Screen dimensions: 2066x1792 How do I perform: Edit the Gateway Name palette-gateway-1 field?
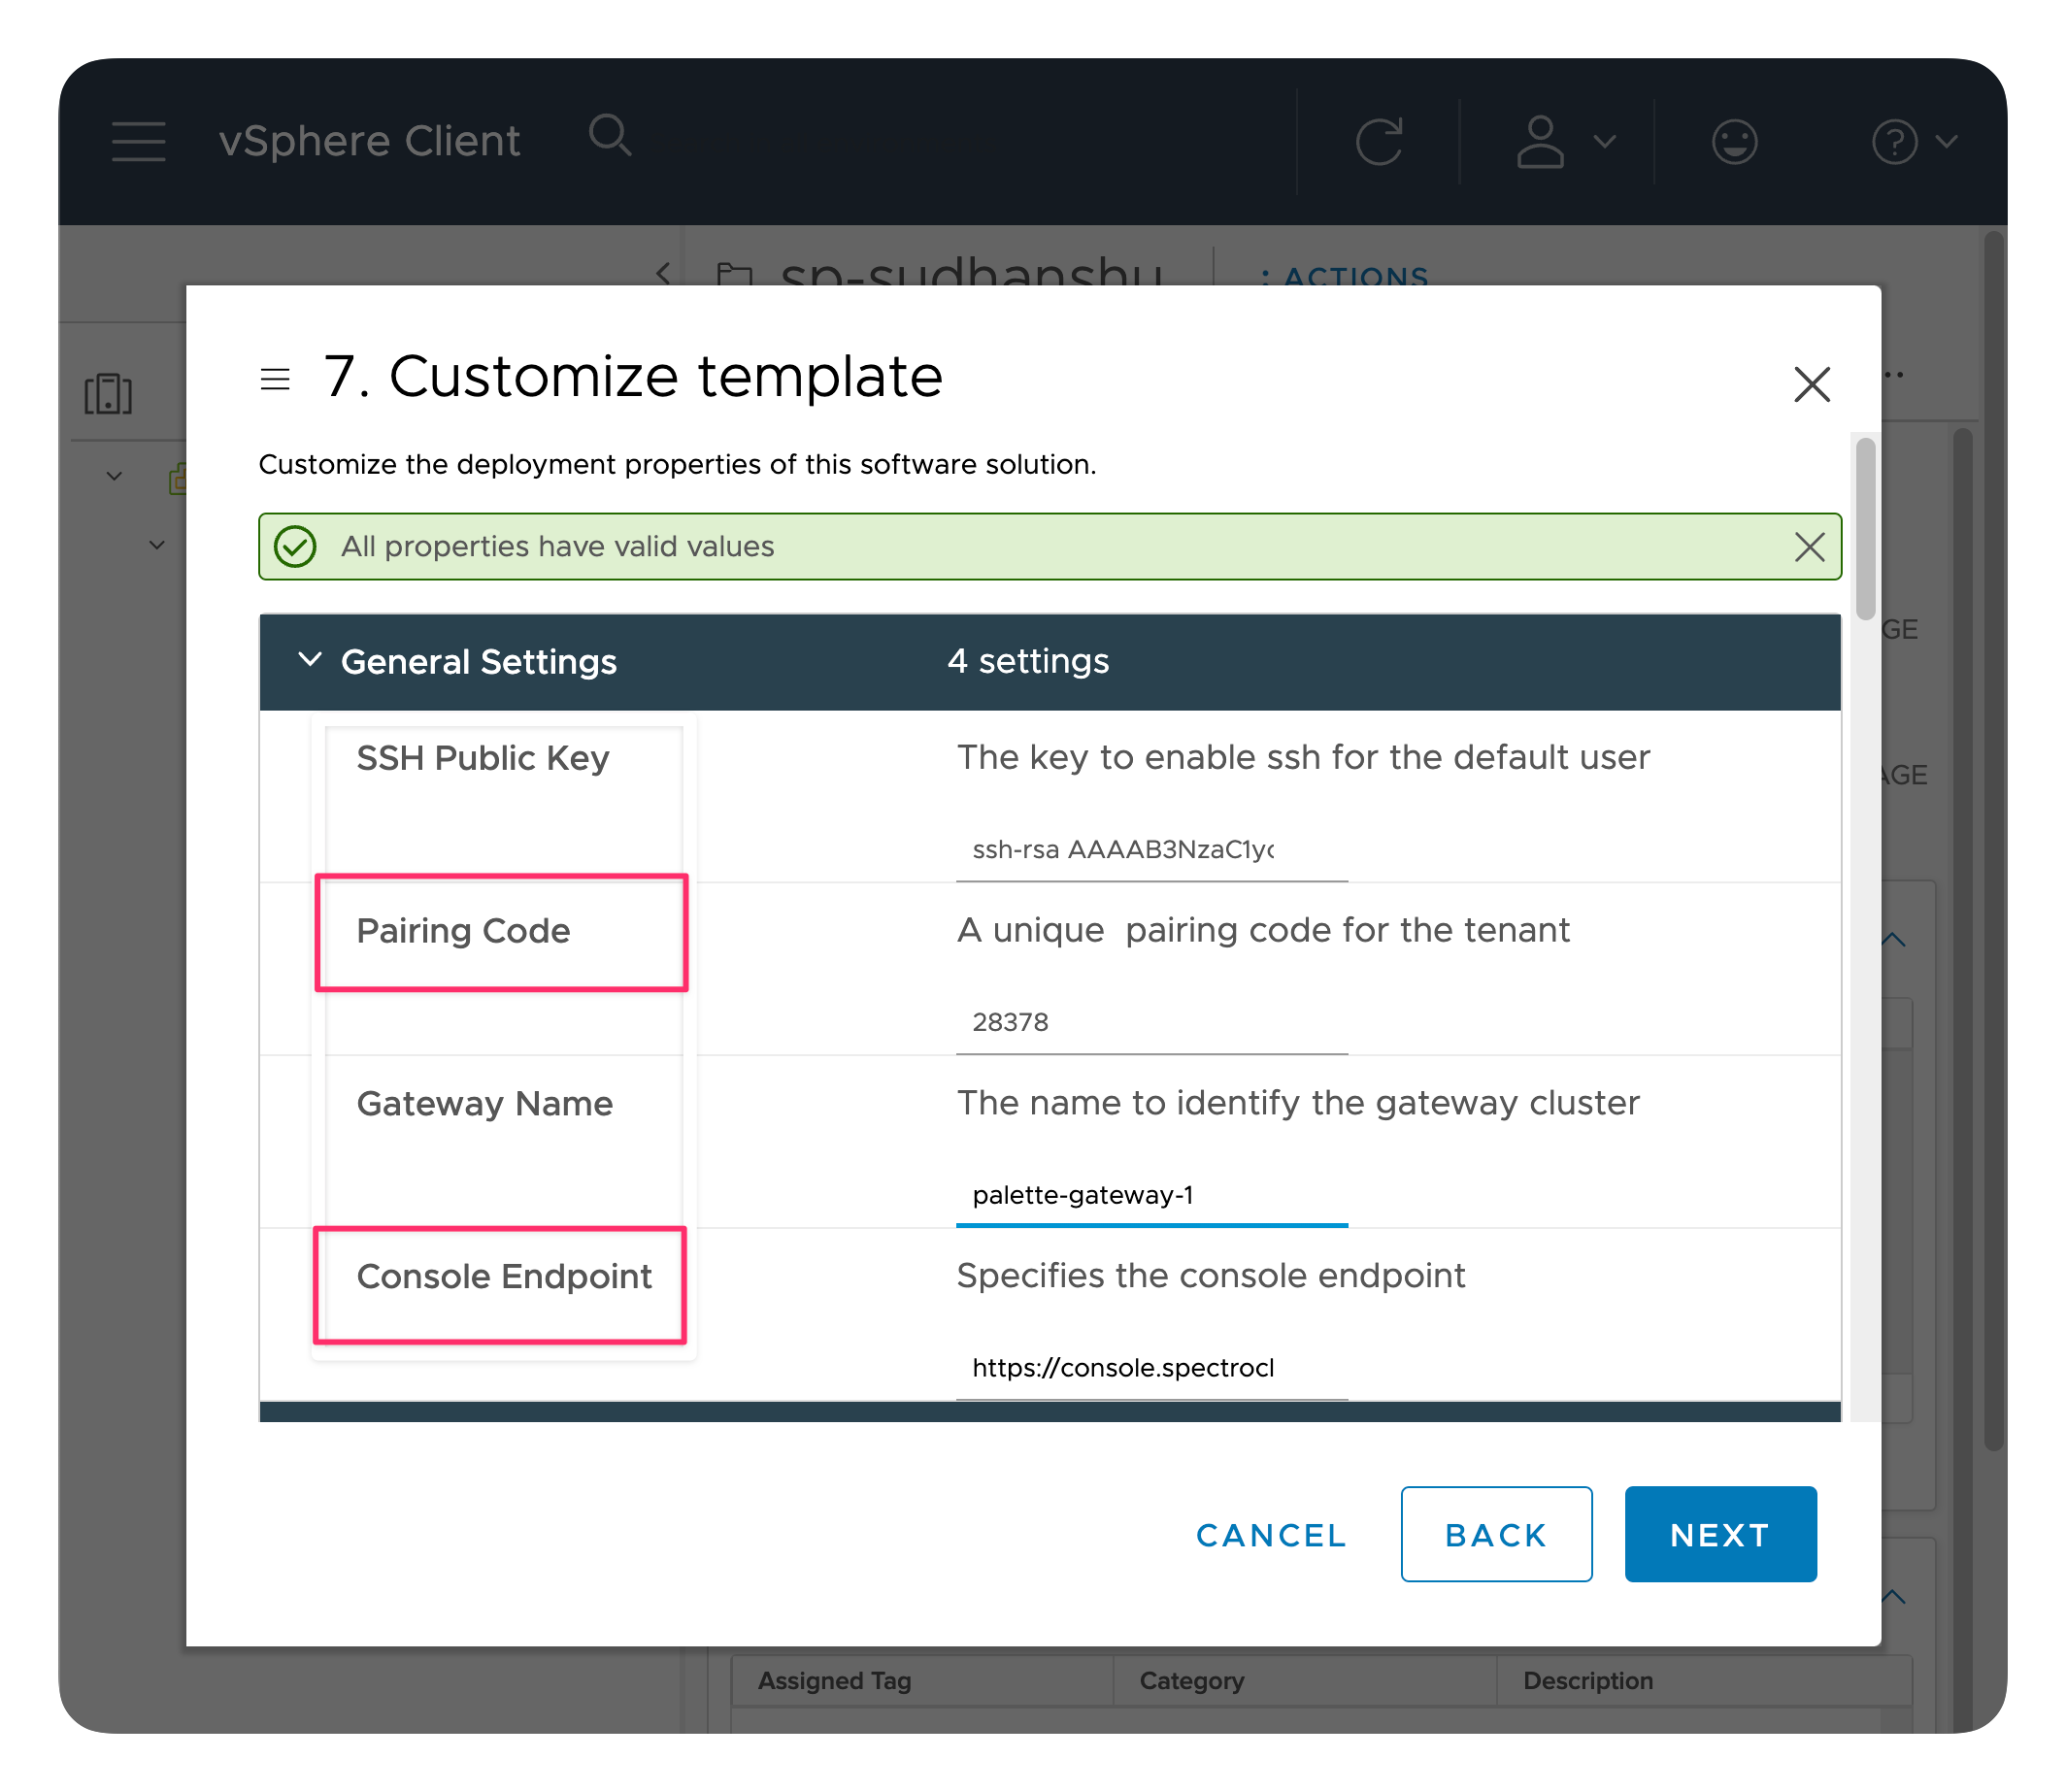click(x=1152, y=1196)
